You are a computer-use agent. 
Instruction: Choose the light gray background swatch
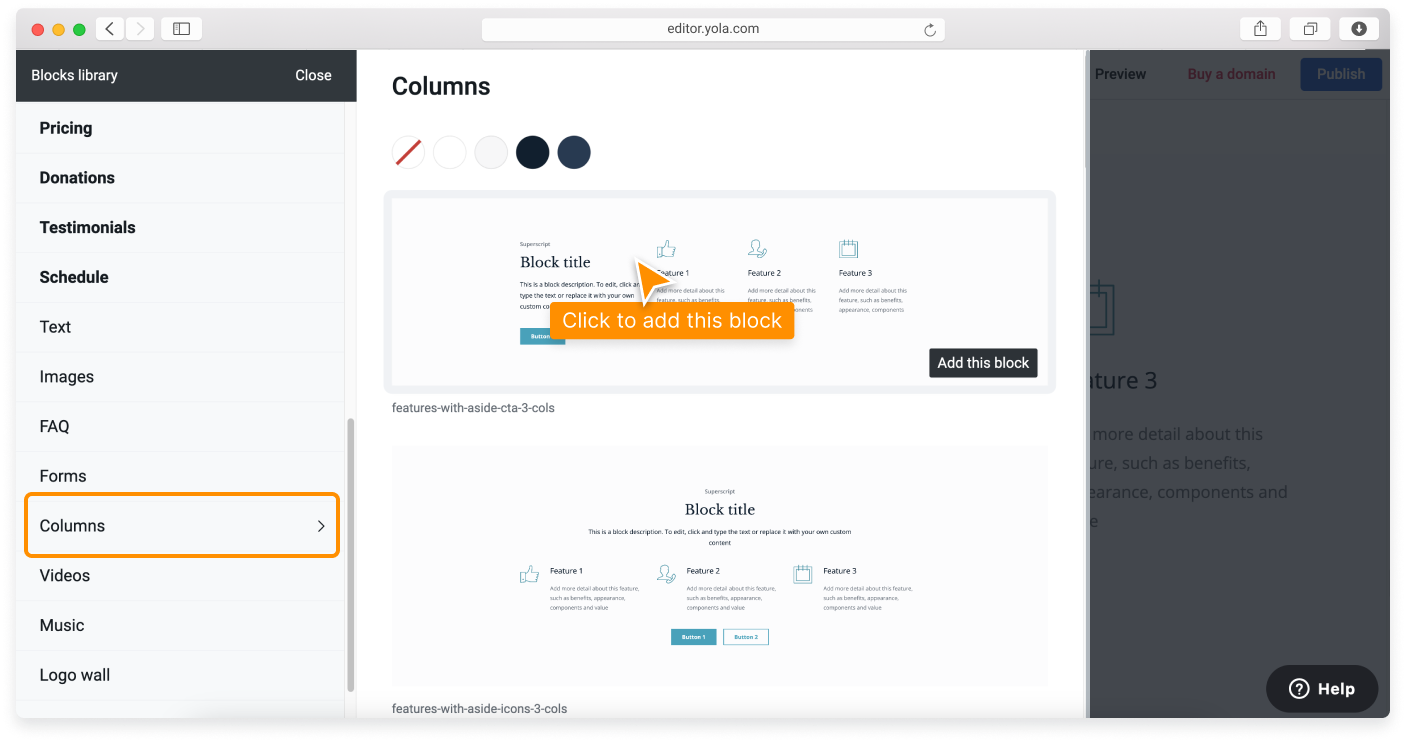click(x=491, y=153)
